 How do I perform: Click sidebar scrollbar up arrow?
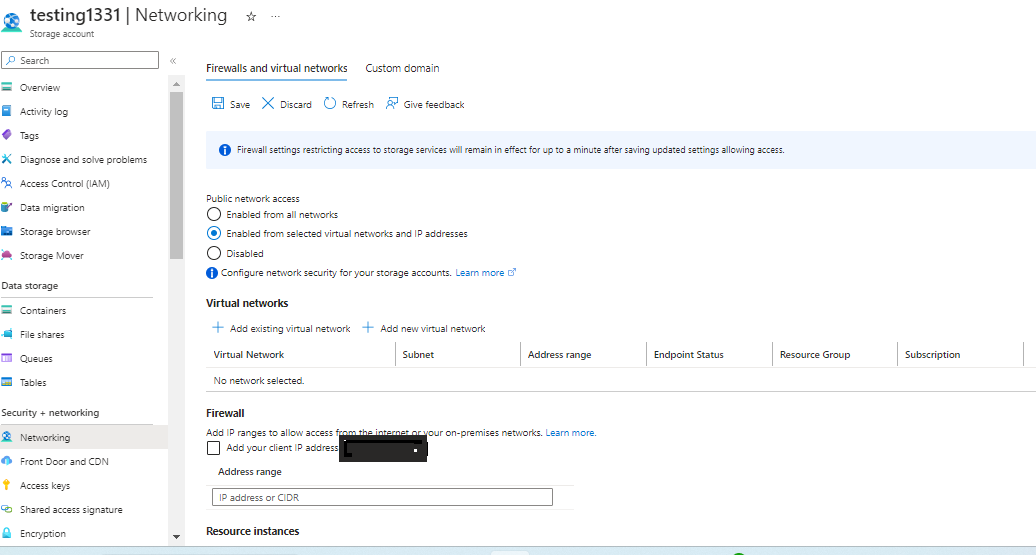point(176,84)
